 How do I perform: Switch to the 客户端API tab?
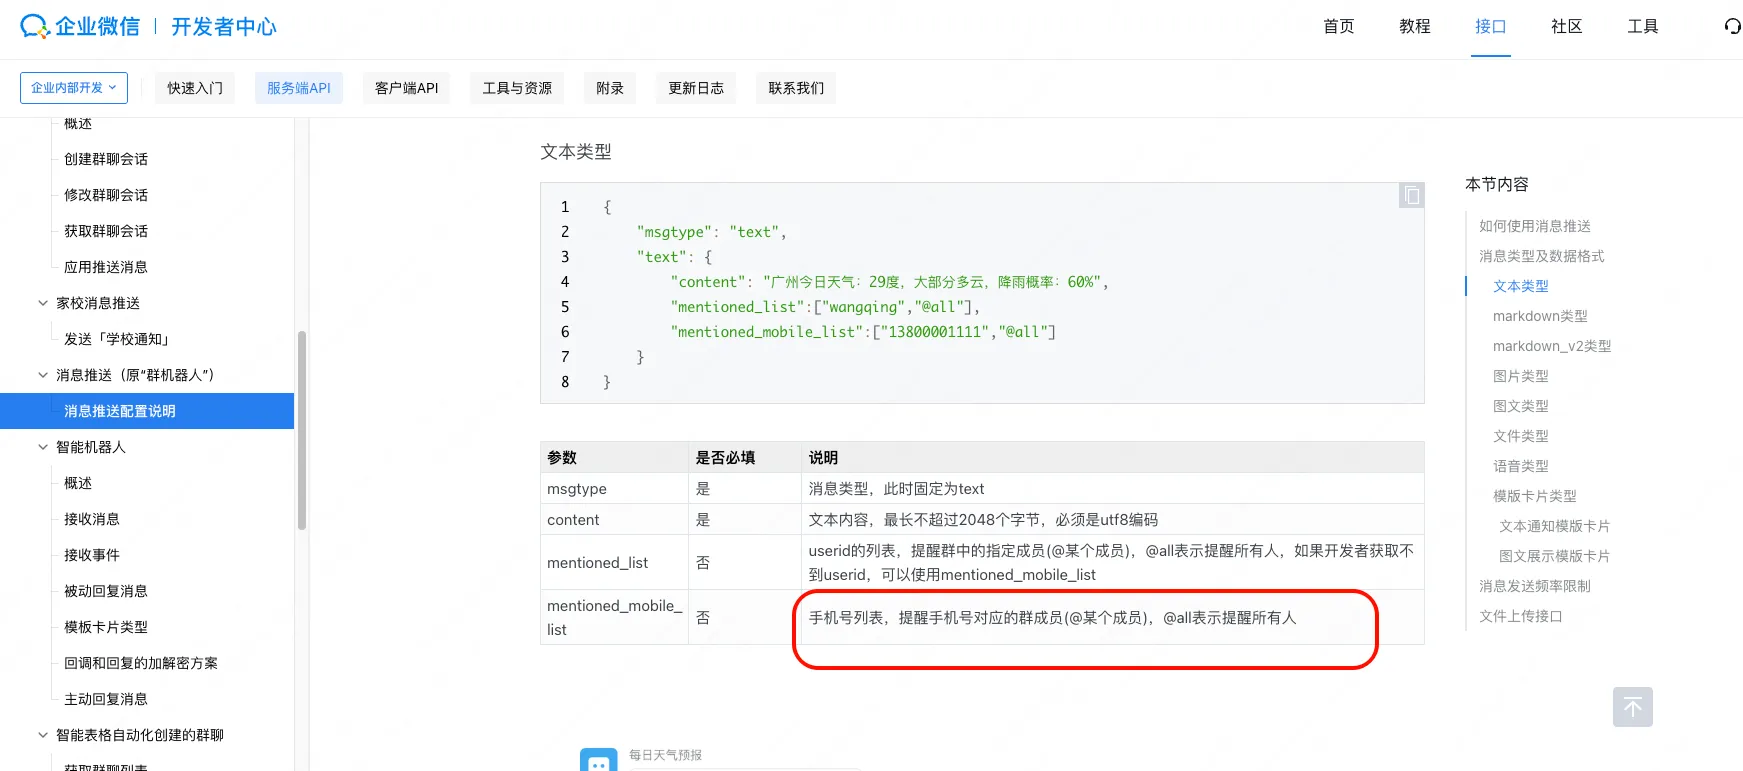pyautogui.click(x=406, y=88)
